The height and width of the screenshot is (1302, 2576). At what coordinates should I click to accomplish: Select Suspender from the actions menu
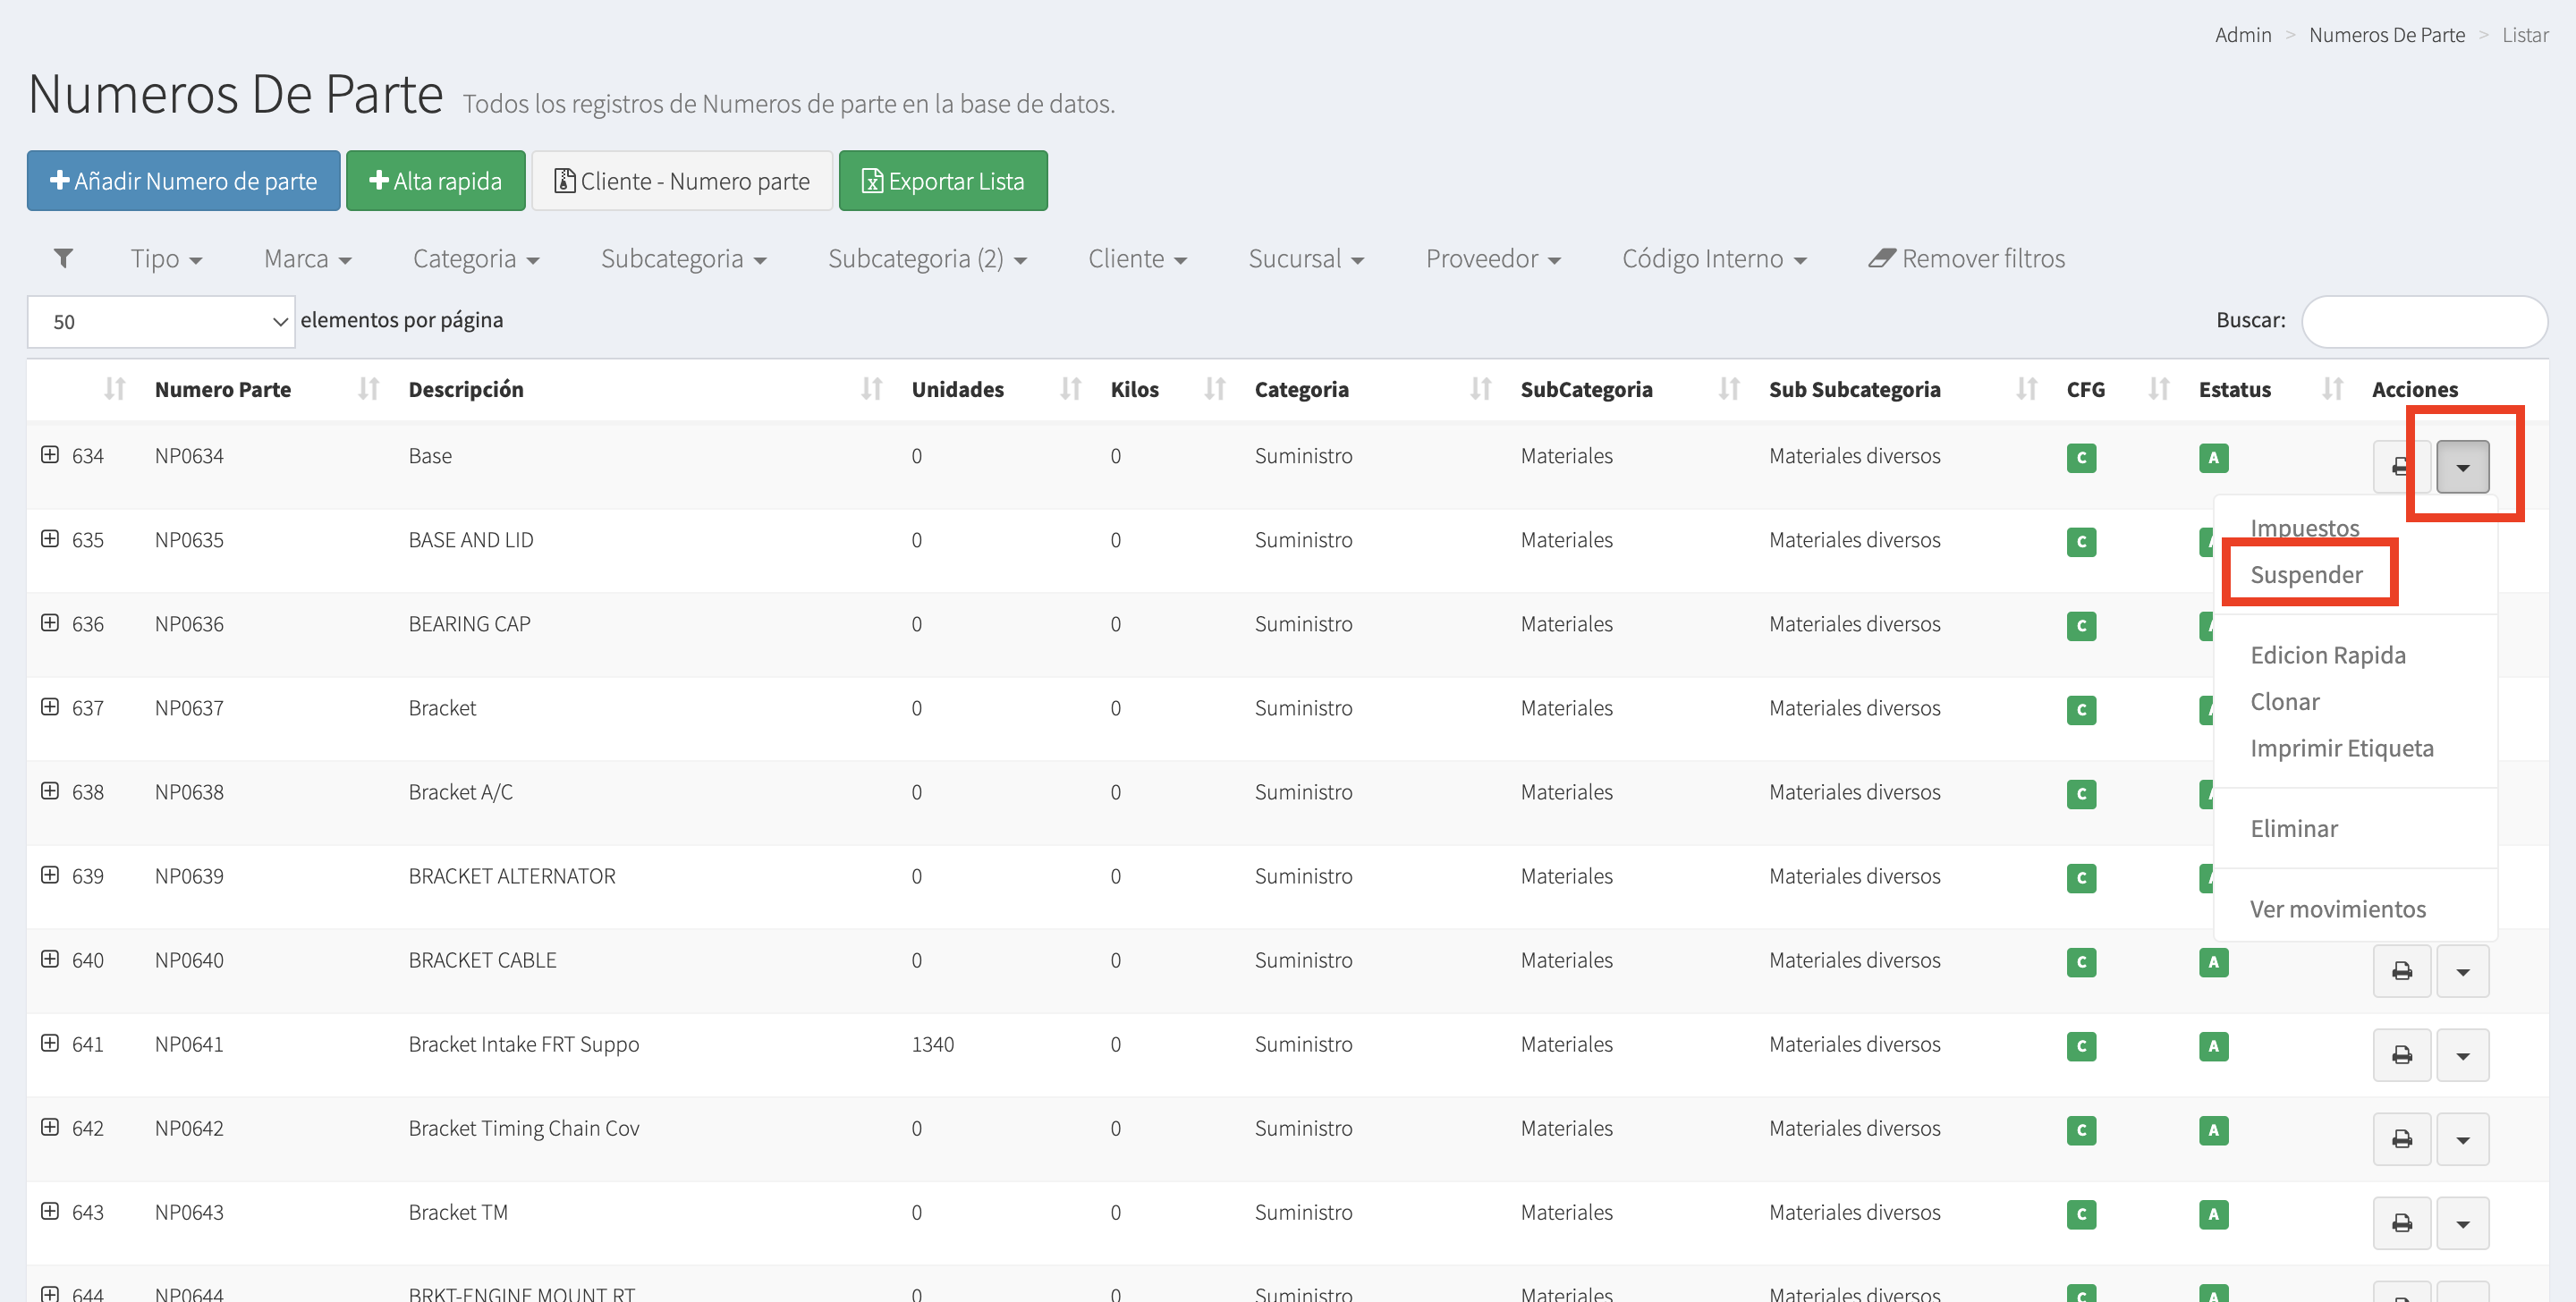2306,574
